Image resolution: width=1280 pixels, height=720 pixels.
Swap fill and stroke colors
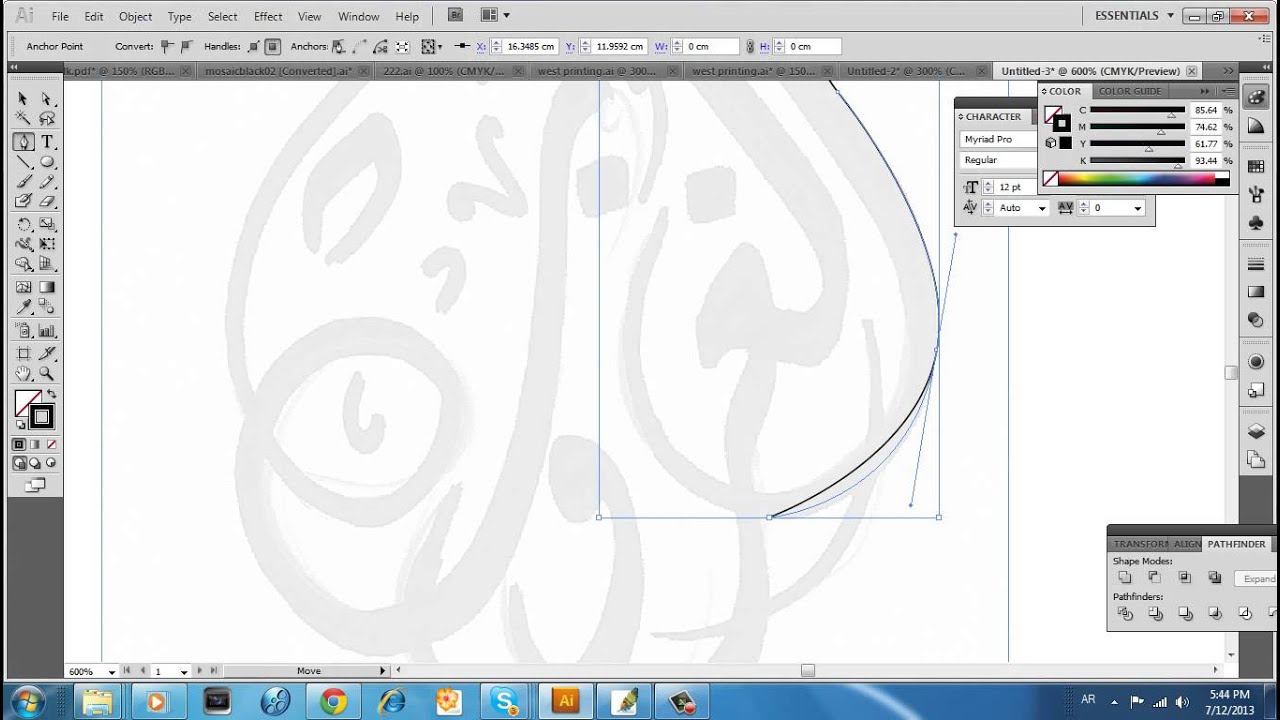[52, 394]
